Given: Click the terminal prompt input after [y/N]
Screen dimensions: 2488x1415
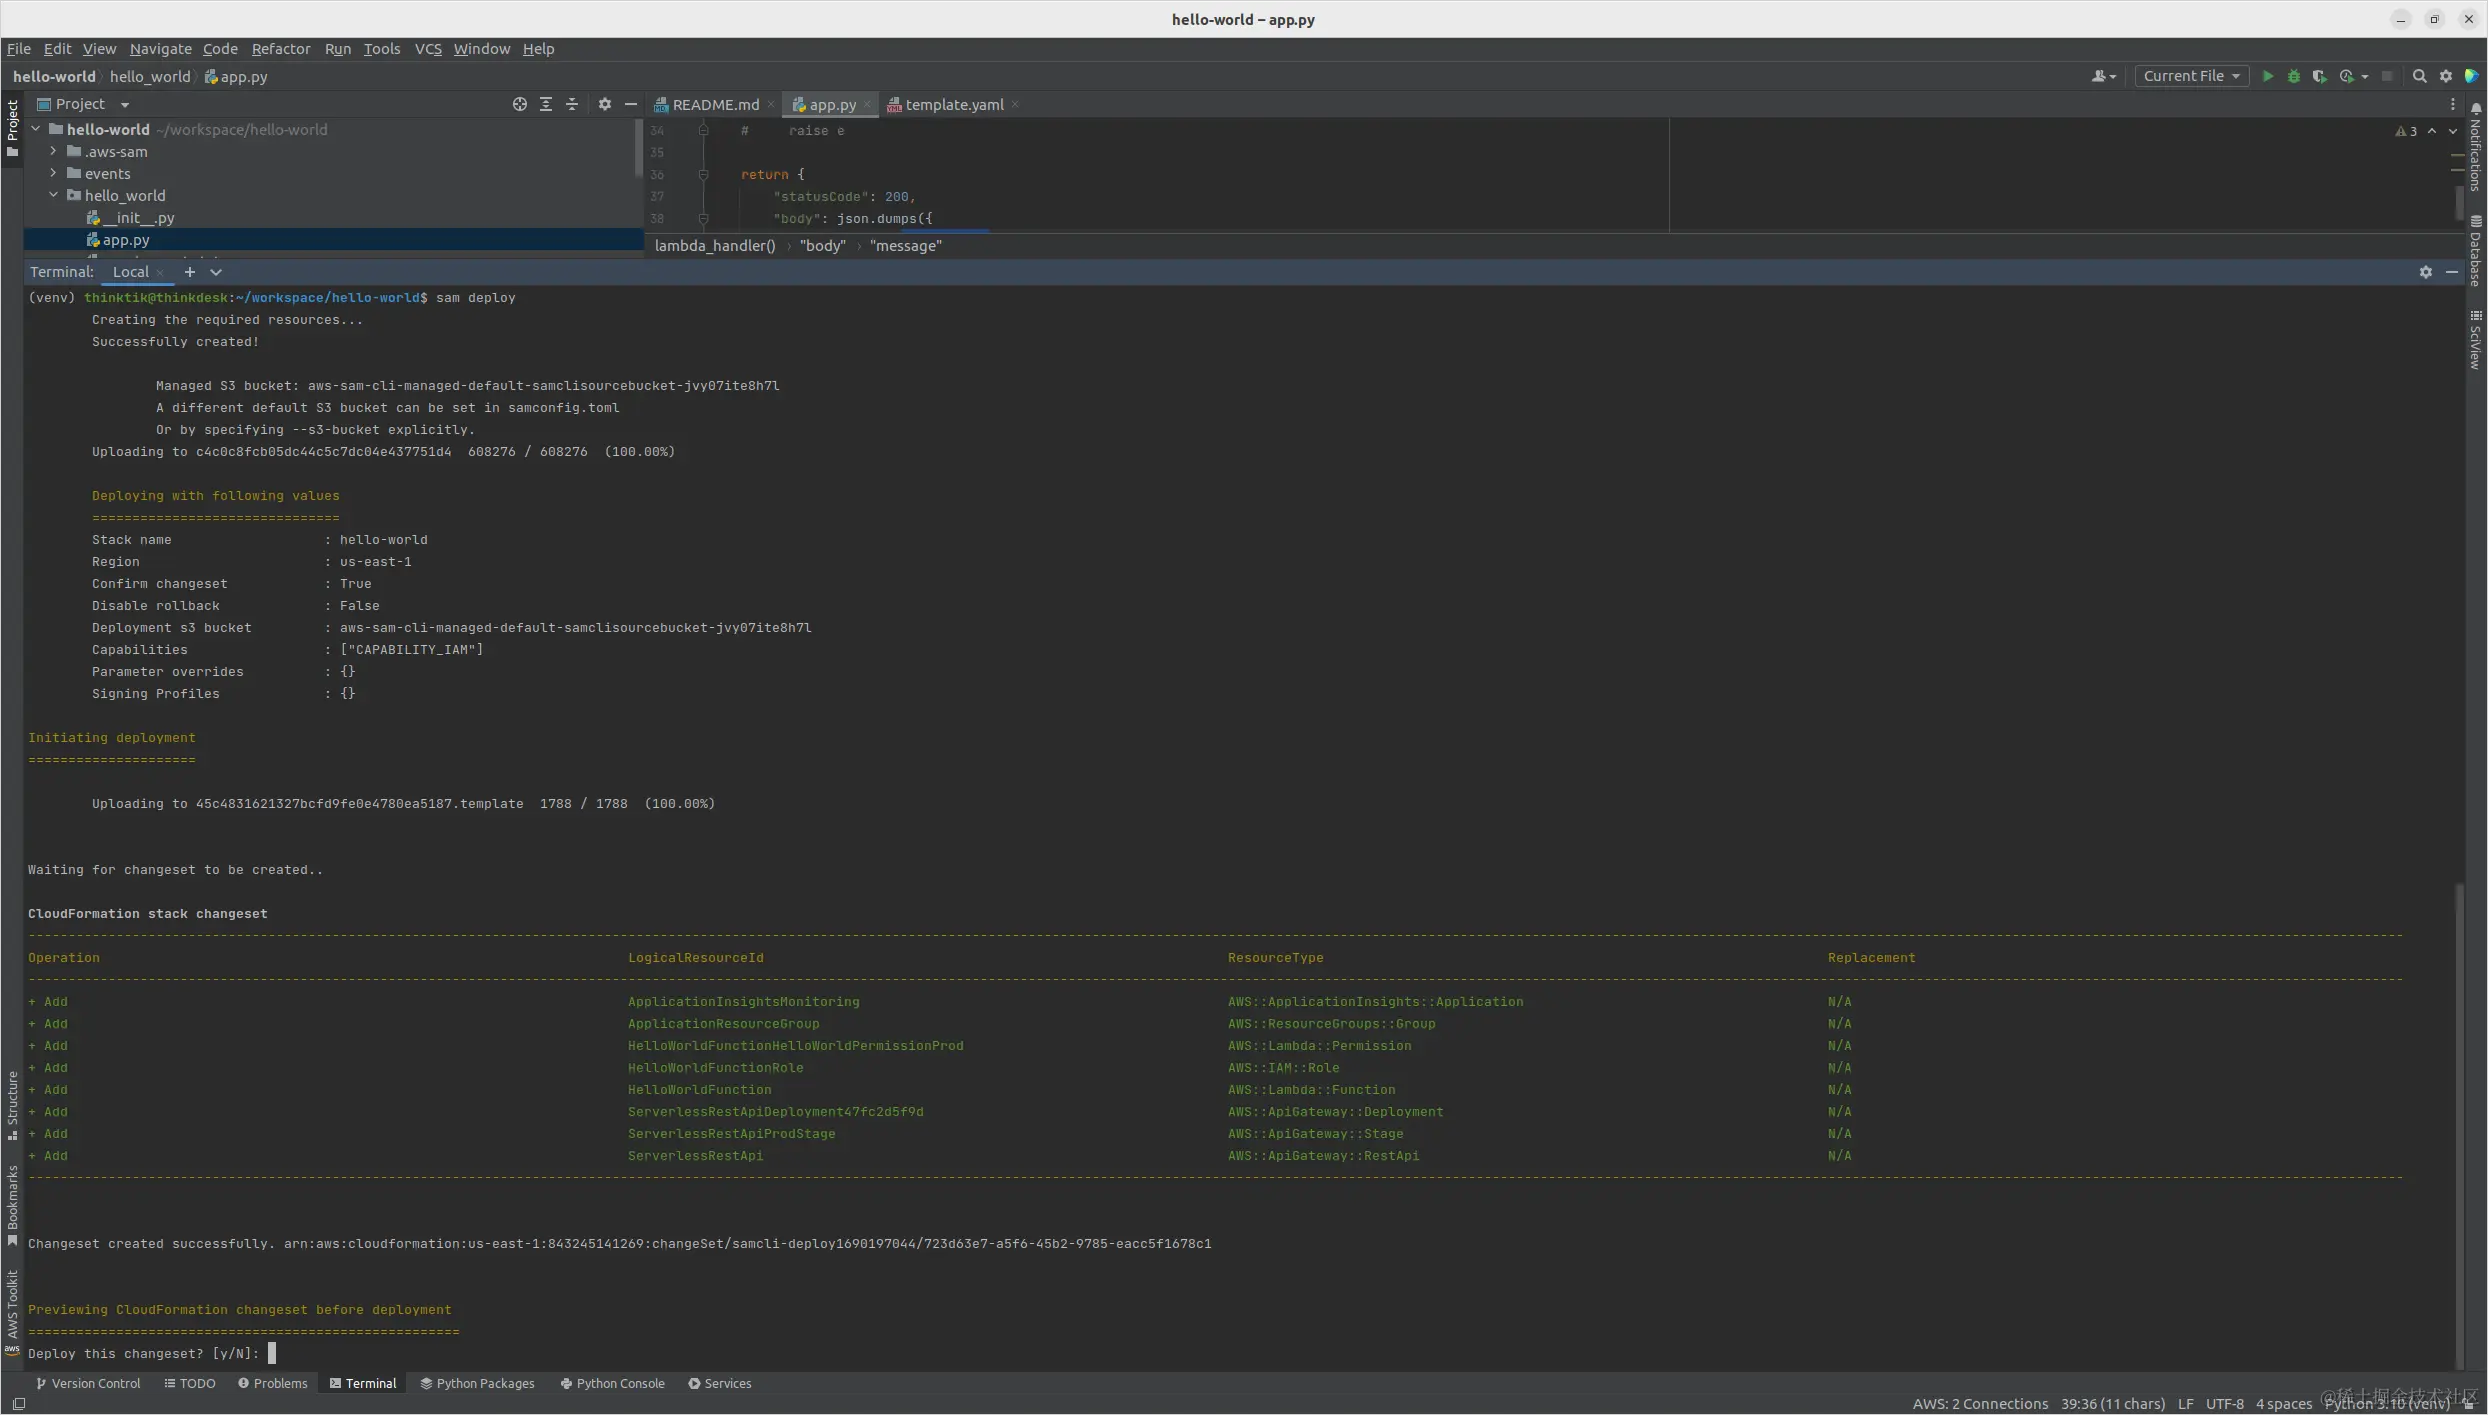Looking at the screenshot, I should tap(272, 1353).
